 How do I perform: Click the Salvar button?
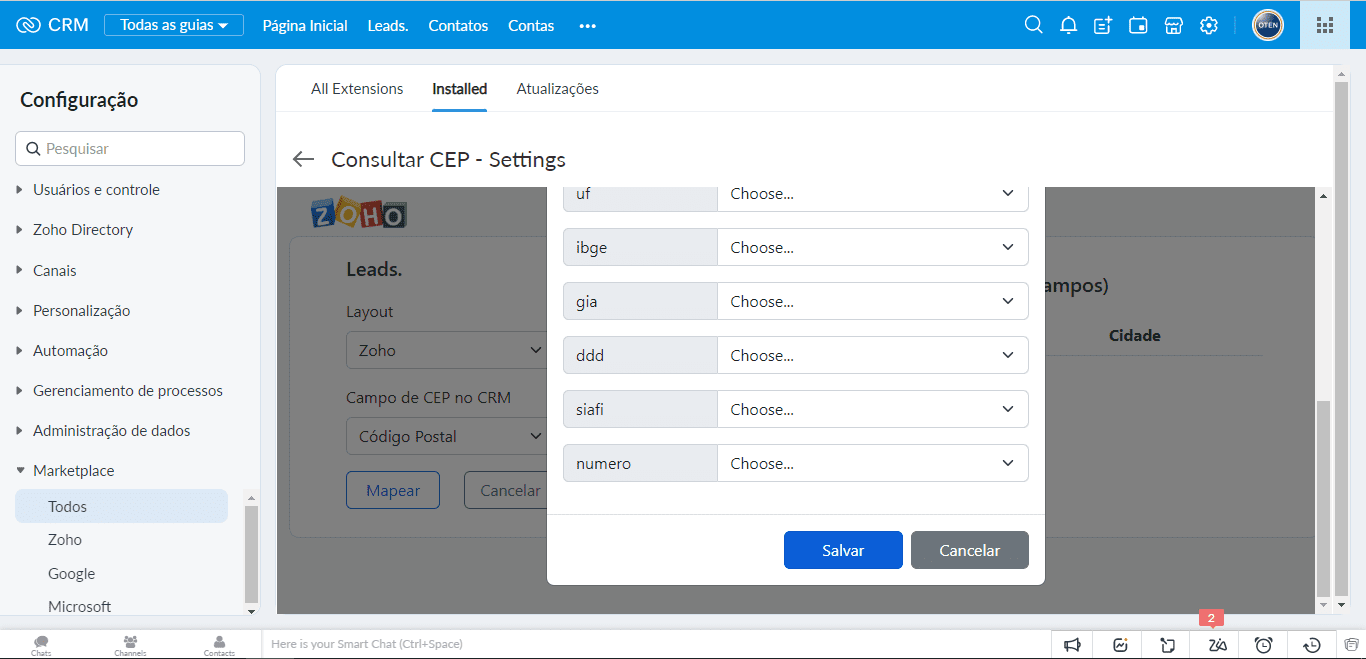[843, 550]
